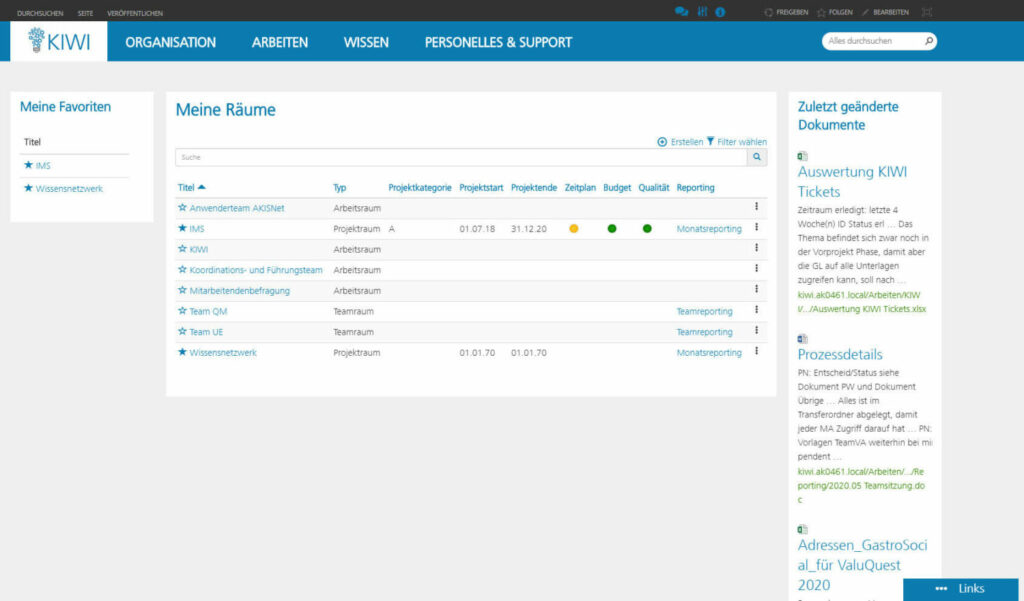Click the Erstellen button
The width and height of the screenshot is (1024, 601).
click(680, 142)
